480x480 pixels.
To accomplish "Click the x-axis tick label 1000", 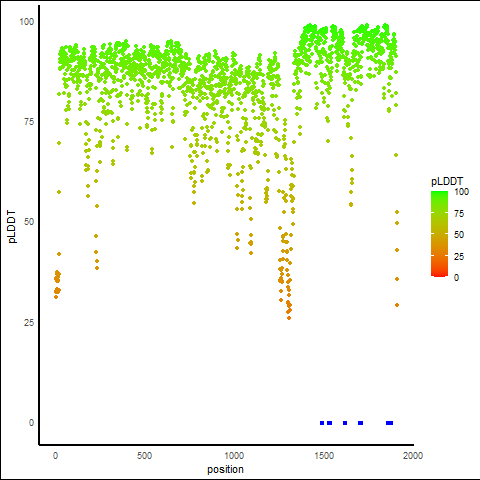I will click(234, 456).
